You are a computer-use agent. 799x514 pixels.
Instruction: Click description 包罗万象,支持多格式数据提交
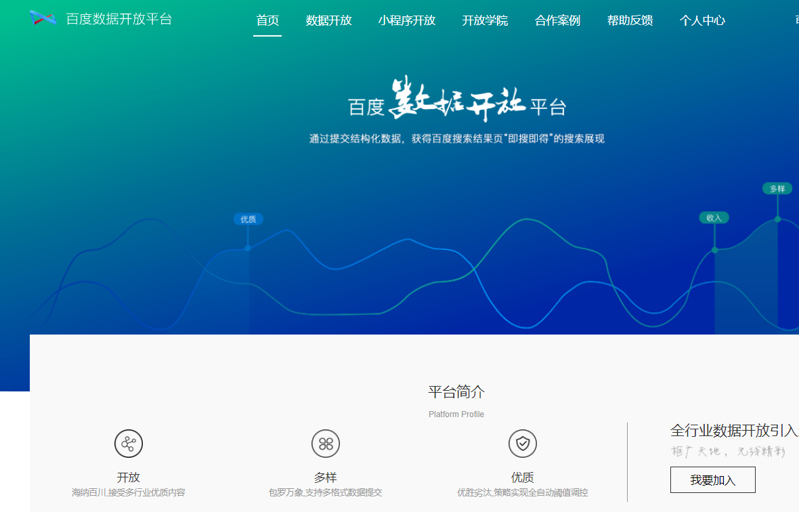tap(326, 493)
